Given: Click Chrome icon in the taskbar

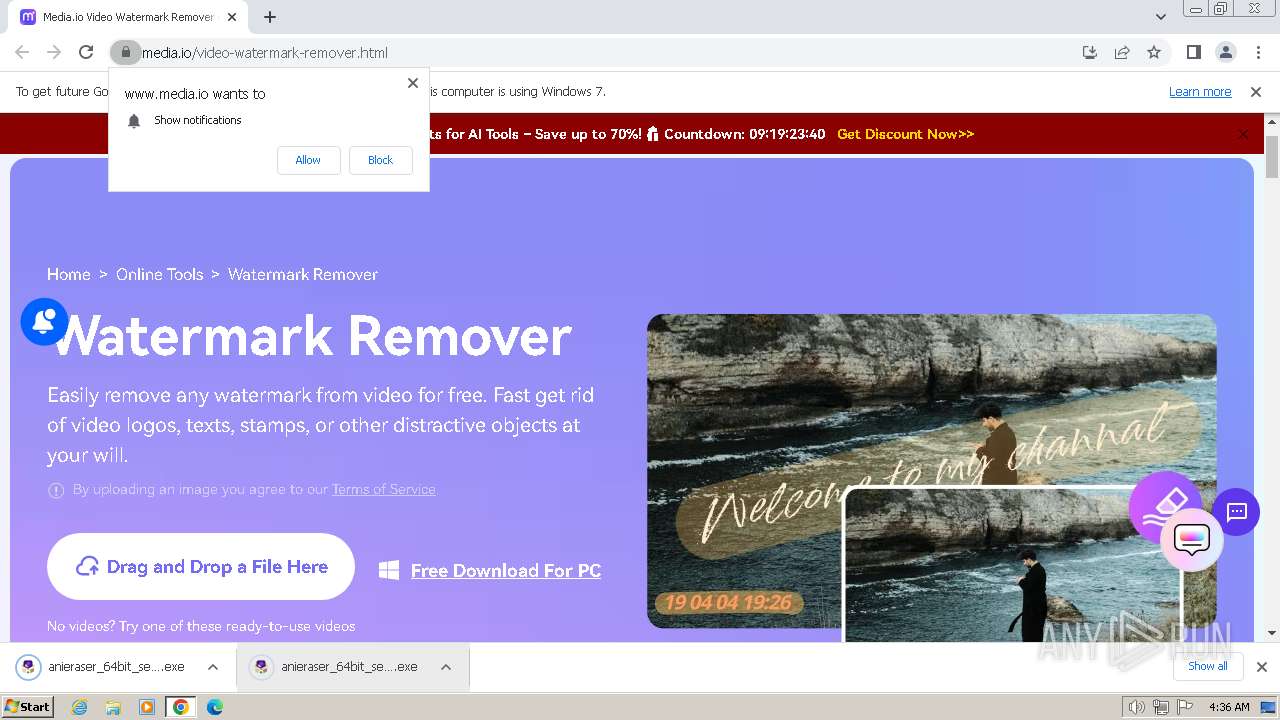Looking at the screenshot, I should point(180,707).
